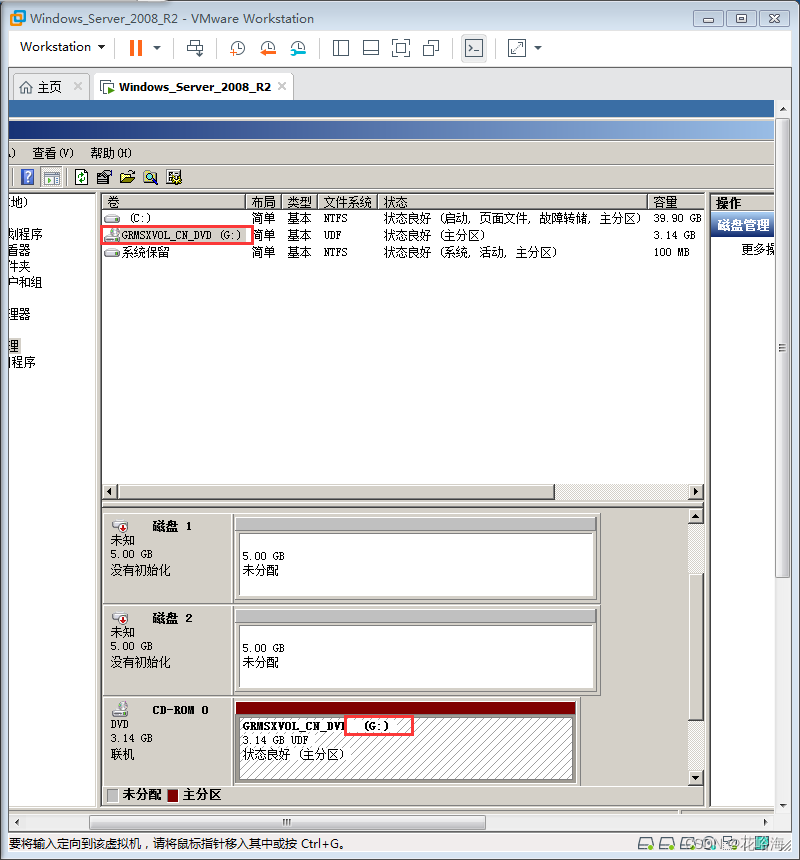Open the 帮助(H) menu

point(111,153)
